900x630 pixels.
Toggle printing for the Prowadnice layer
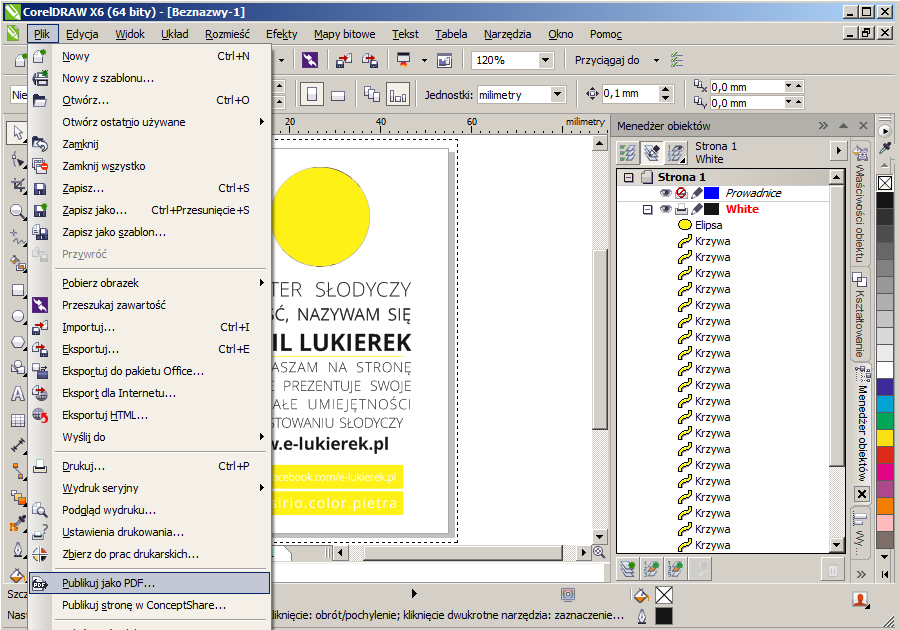click(681, 193)
